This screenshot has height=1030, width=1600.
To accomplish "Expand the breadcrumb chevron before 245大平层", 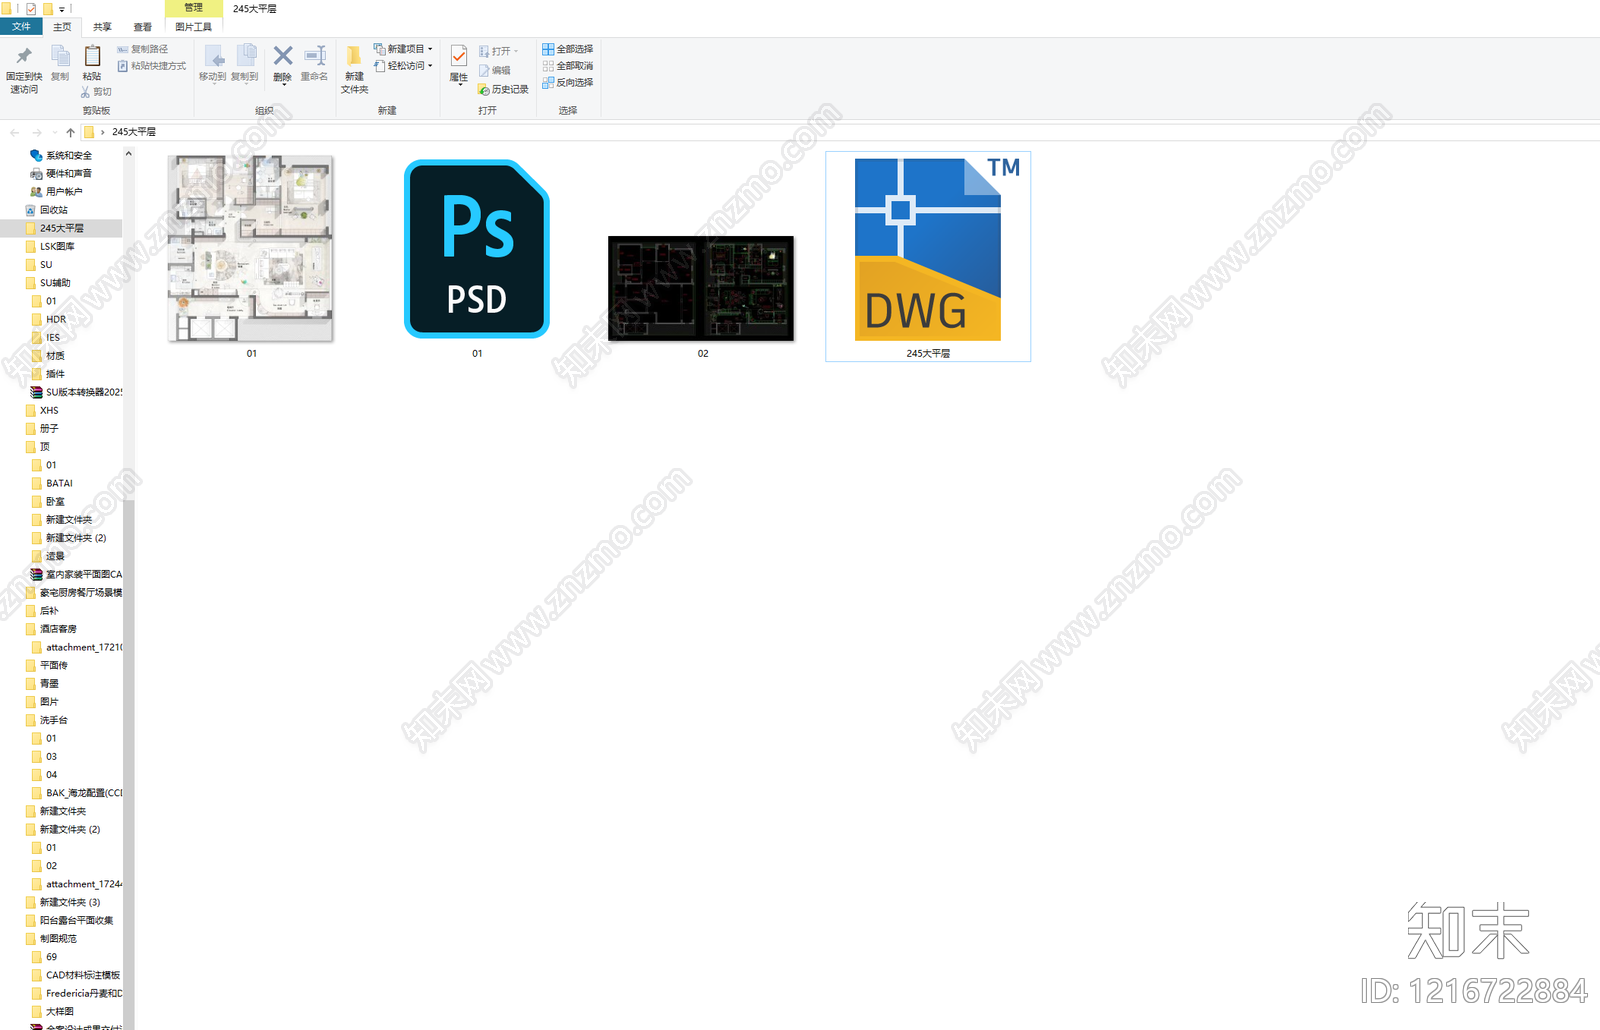I will (x=102, y=132).
